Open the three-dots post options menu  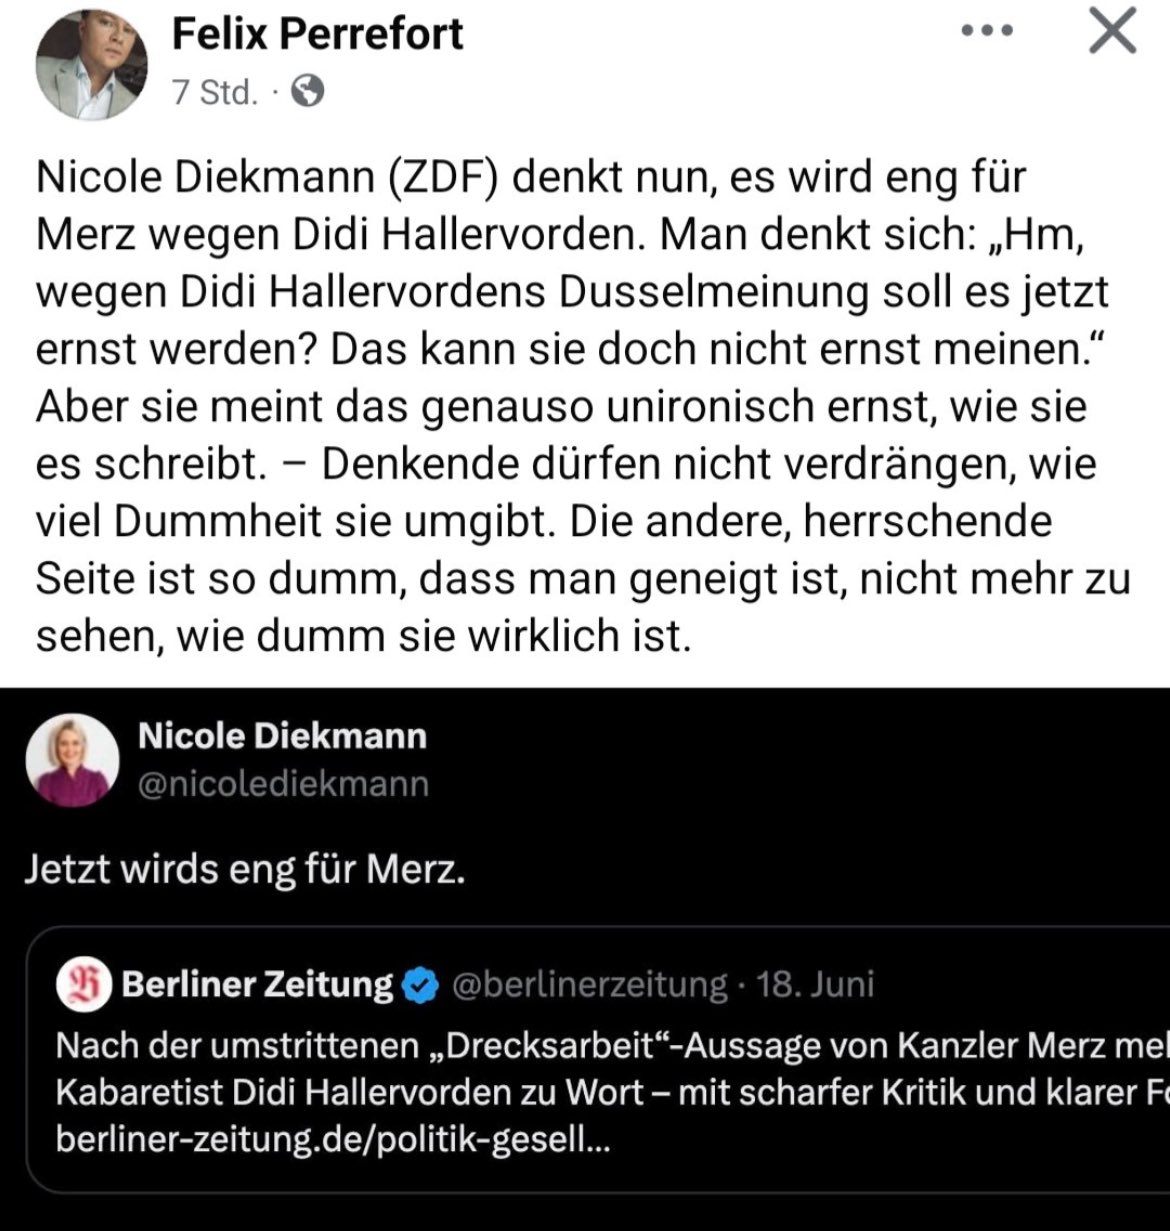987,31
